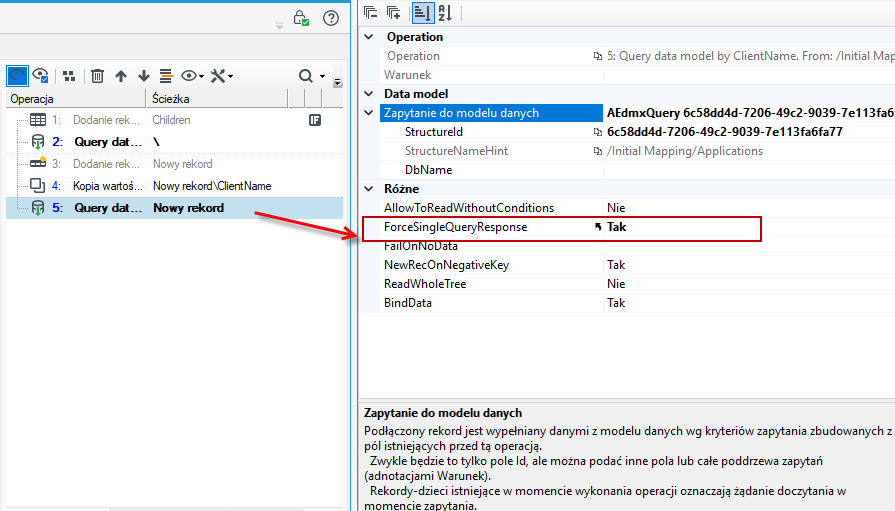Select operation 2 Query dat...
The height and width of the screenshot is (511, 895).
tap(174, 142)
